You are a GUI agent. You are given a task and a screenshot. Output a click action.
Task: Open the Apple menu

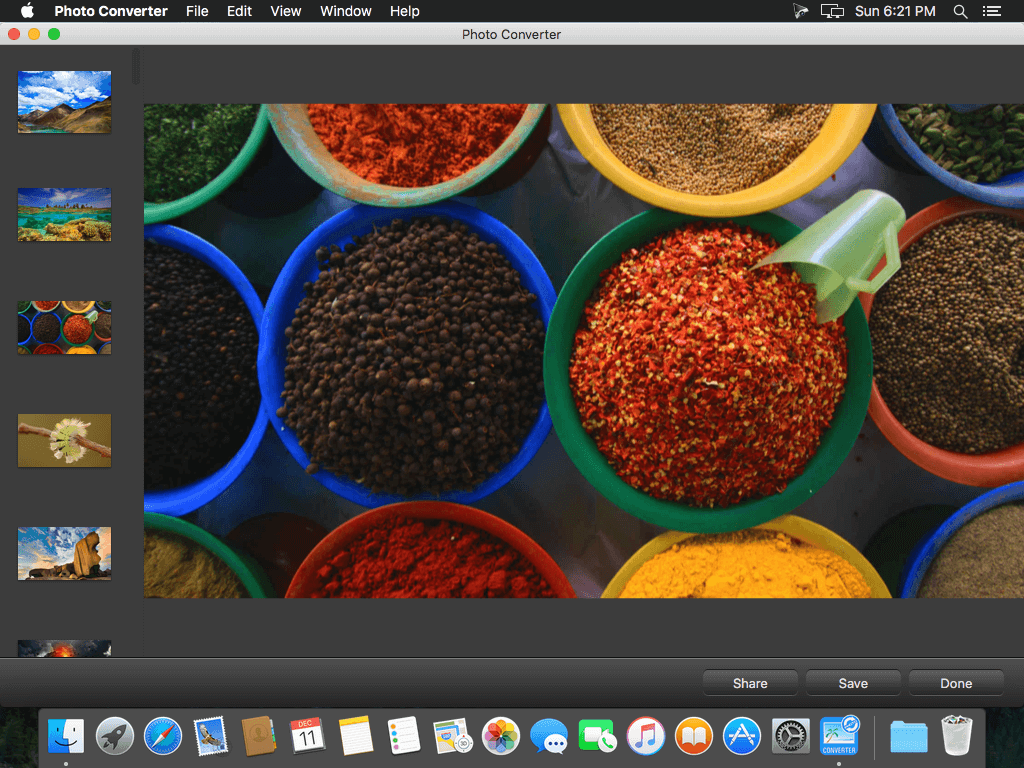pyautogui.click(x=27, y=10)
